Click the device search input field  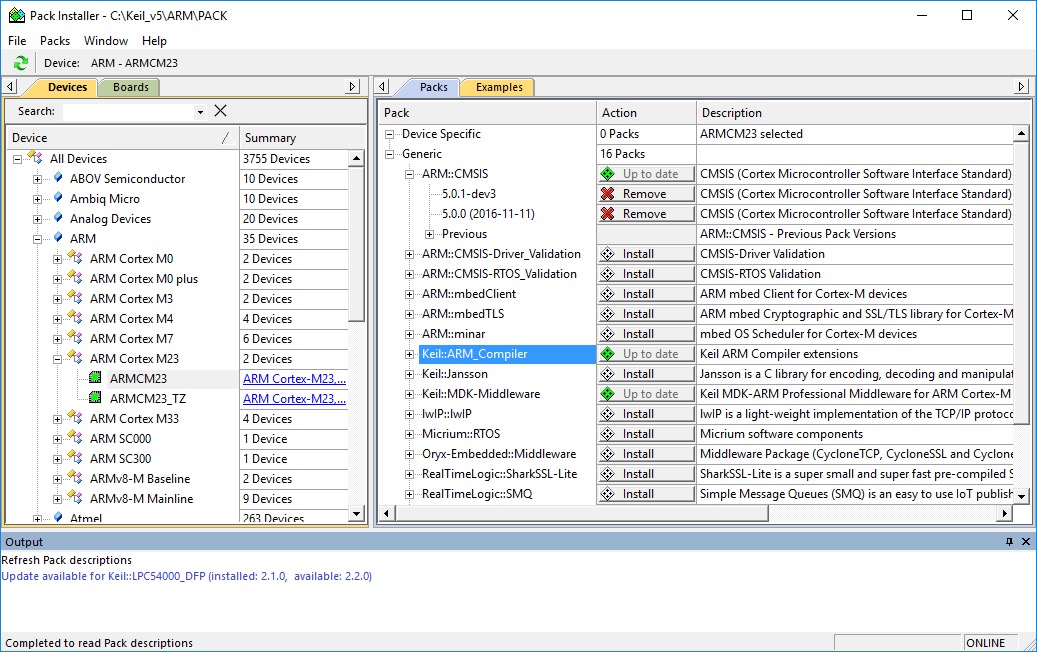pos(128,112)
